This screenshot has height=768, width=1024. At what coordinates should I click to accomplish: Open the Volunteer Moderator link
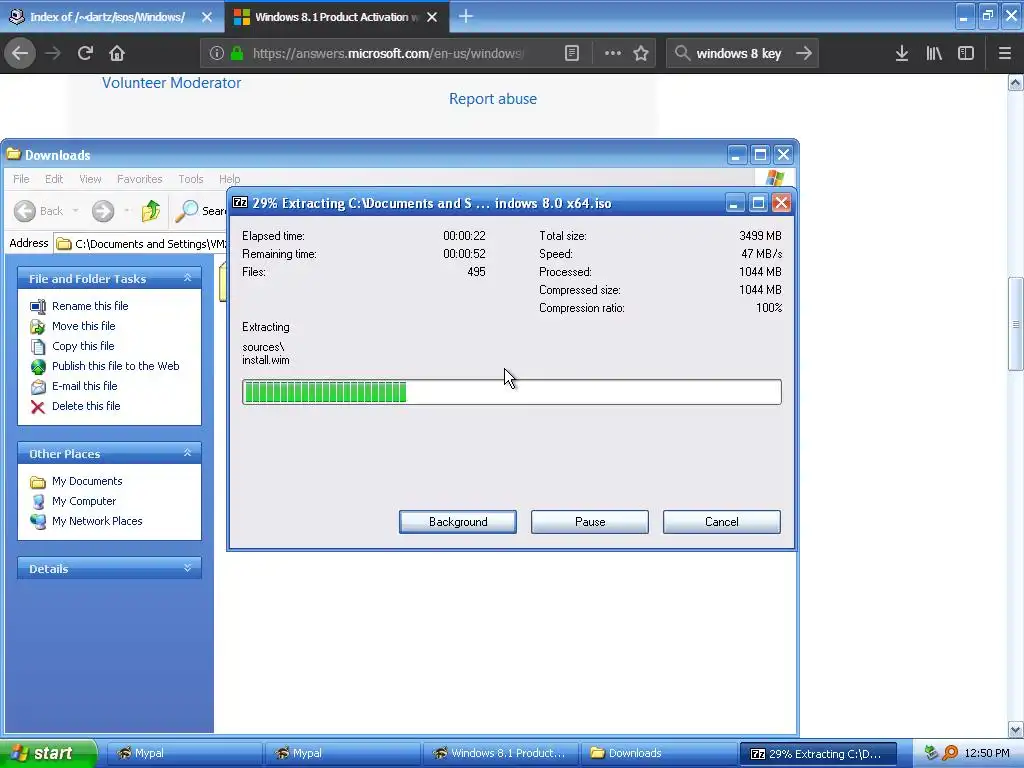(x=171, y=83)
